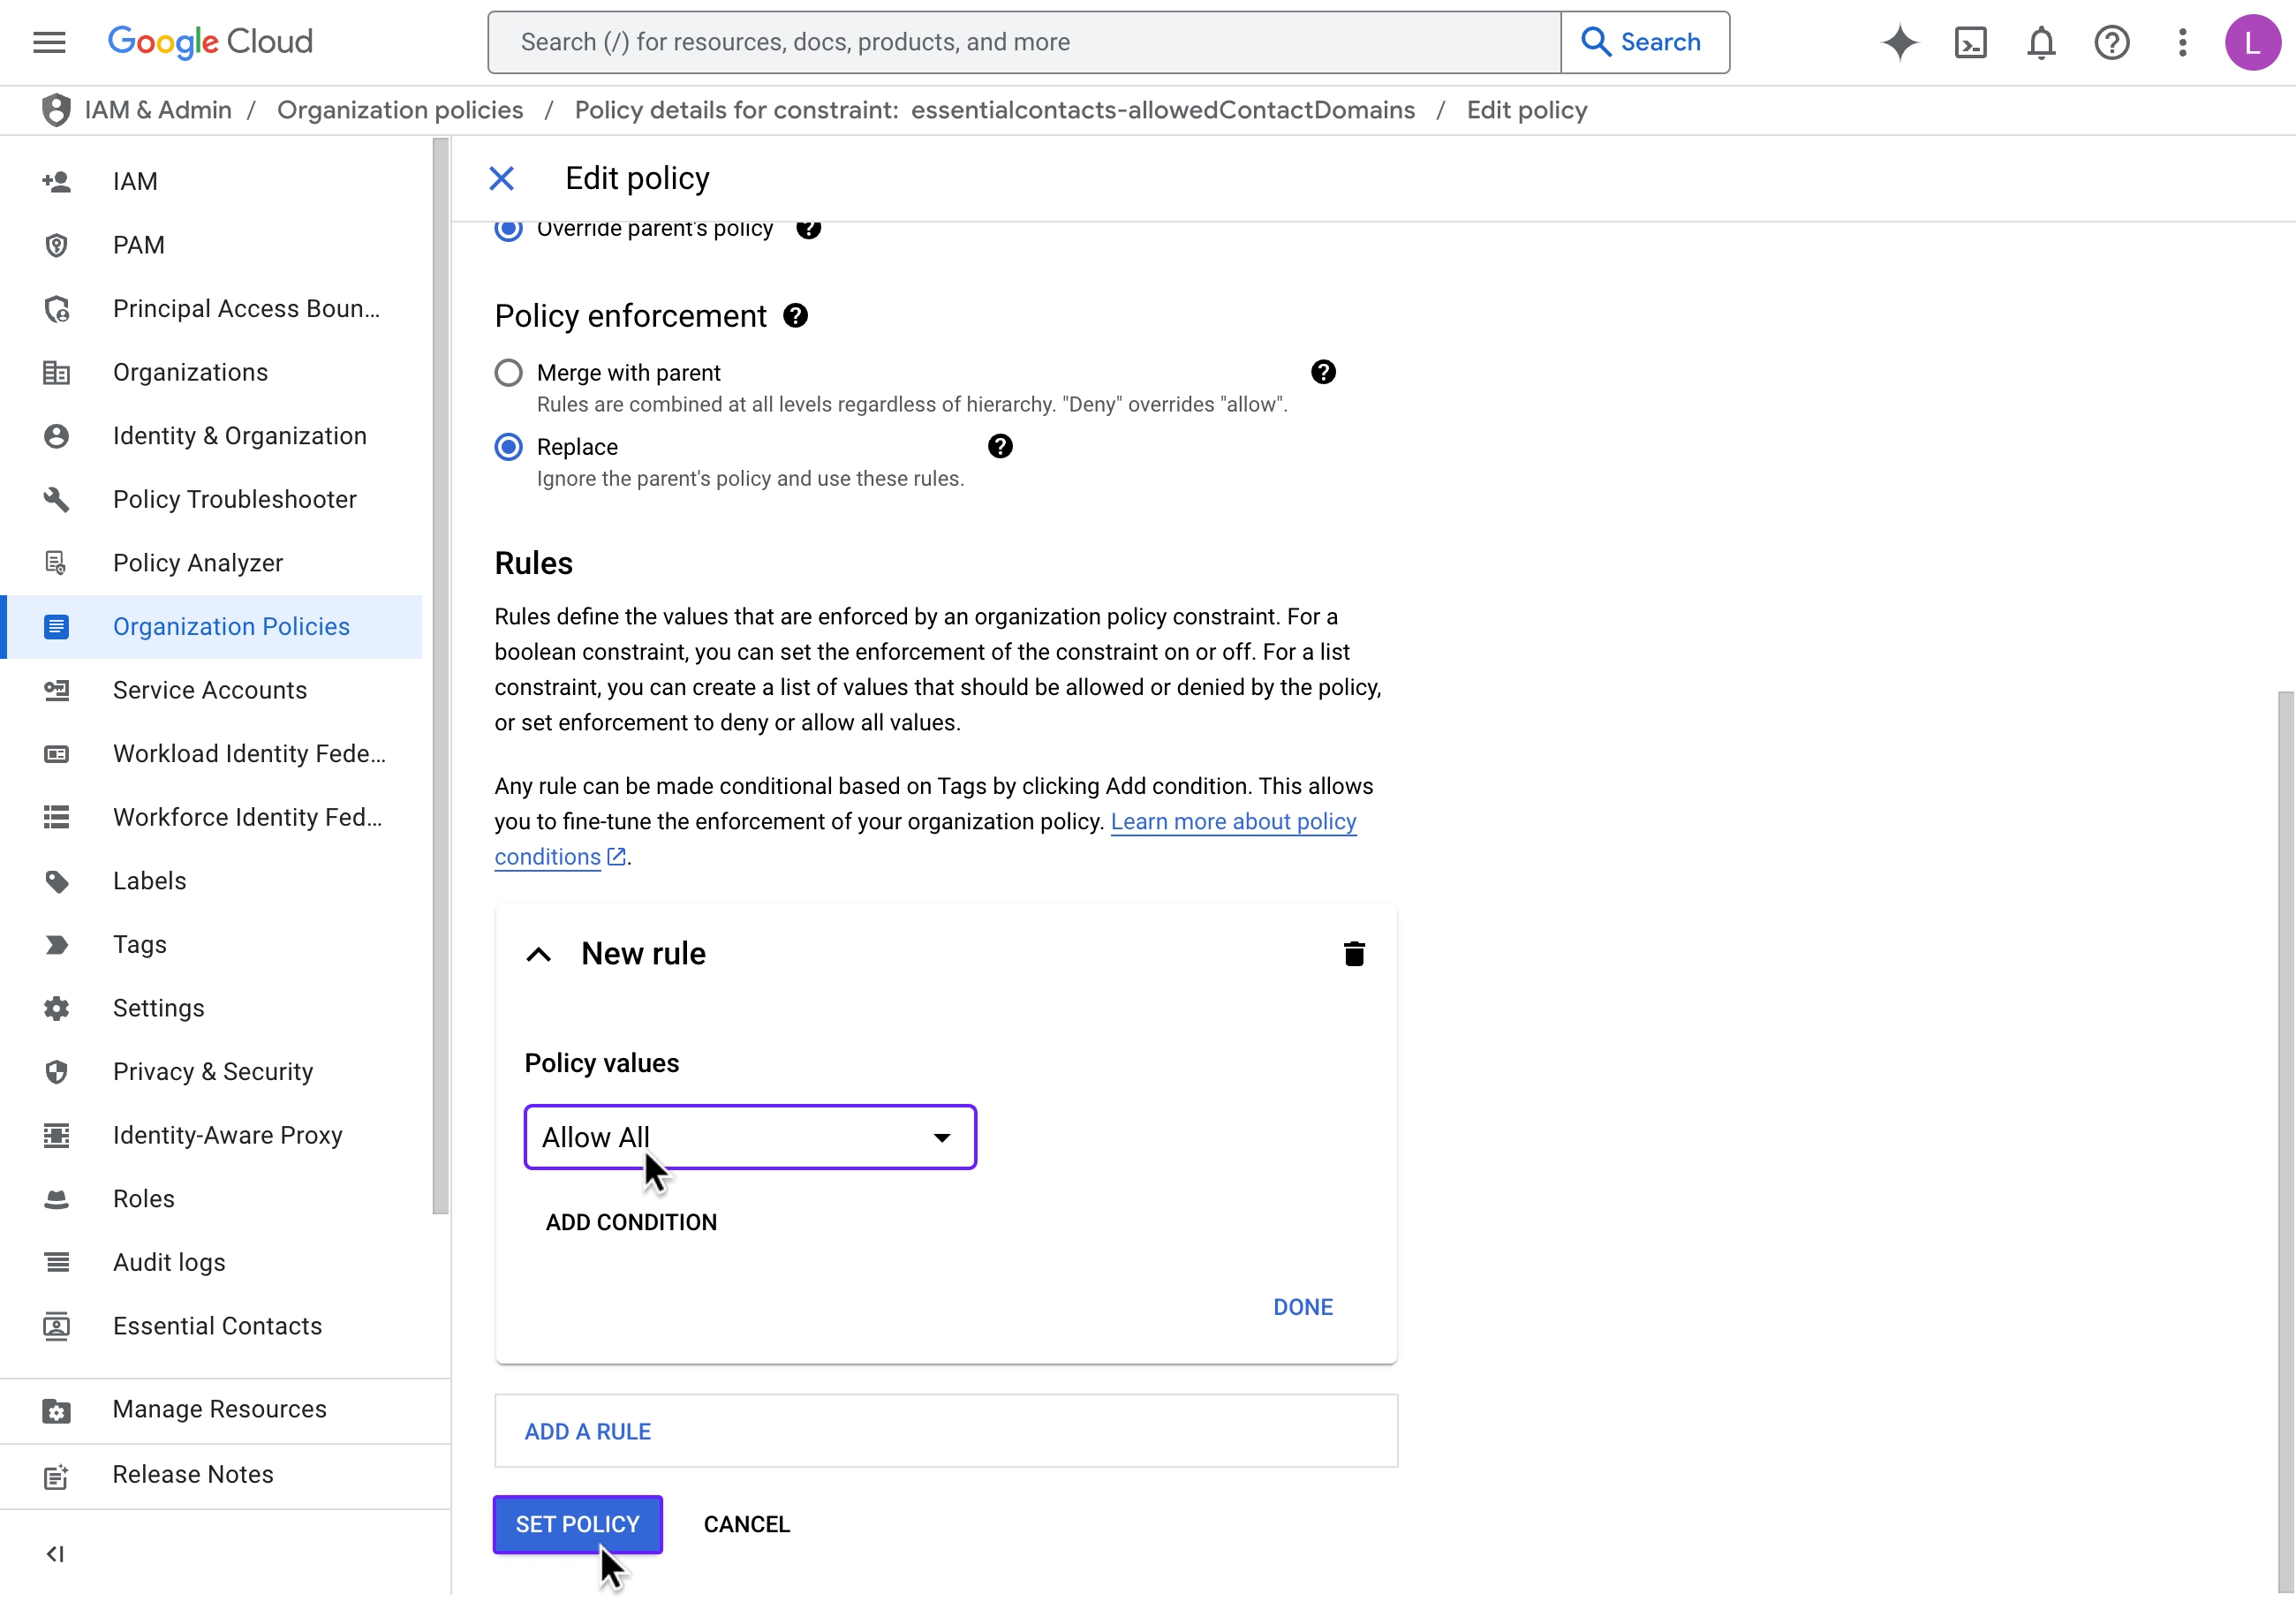This screenshot has width=2296, height=1602.
Task: Open Learn more about policy conditions link
Action: (1232, 821)
